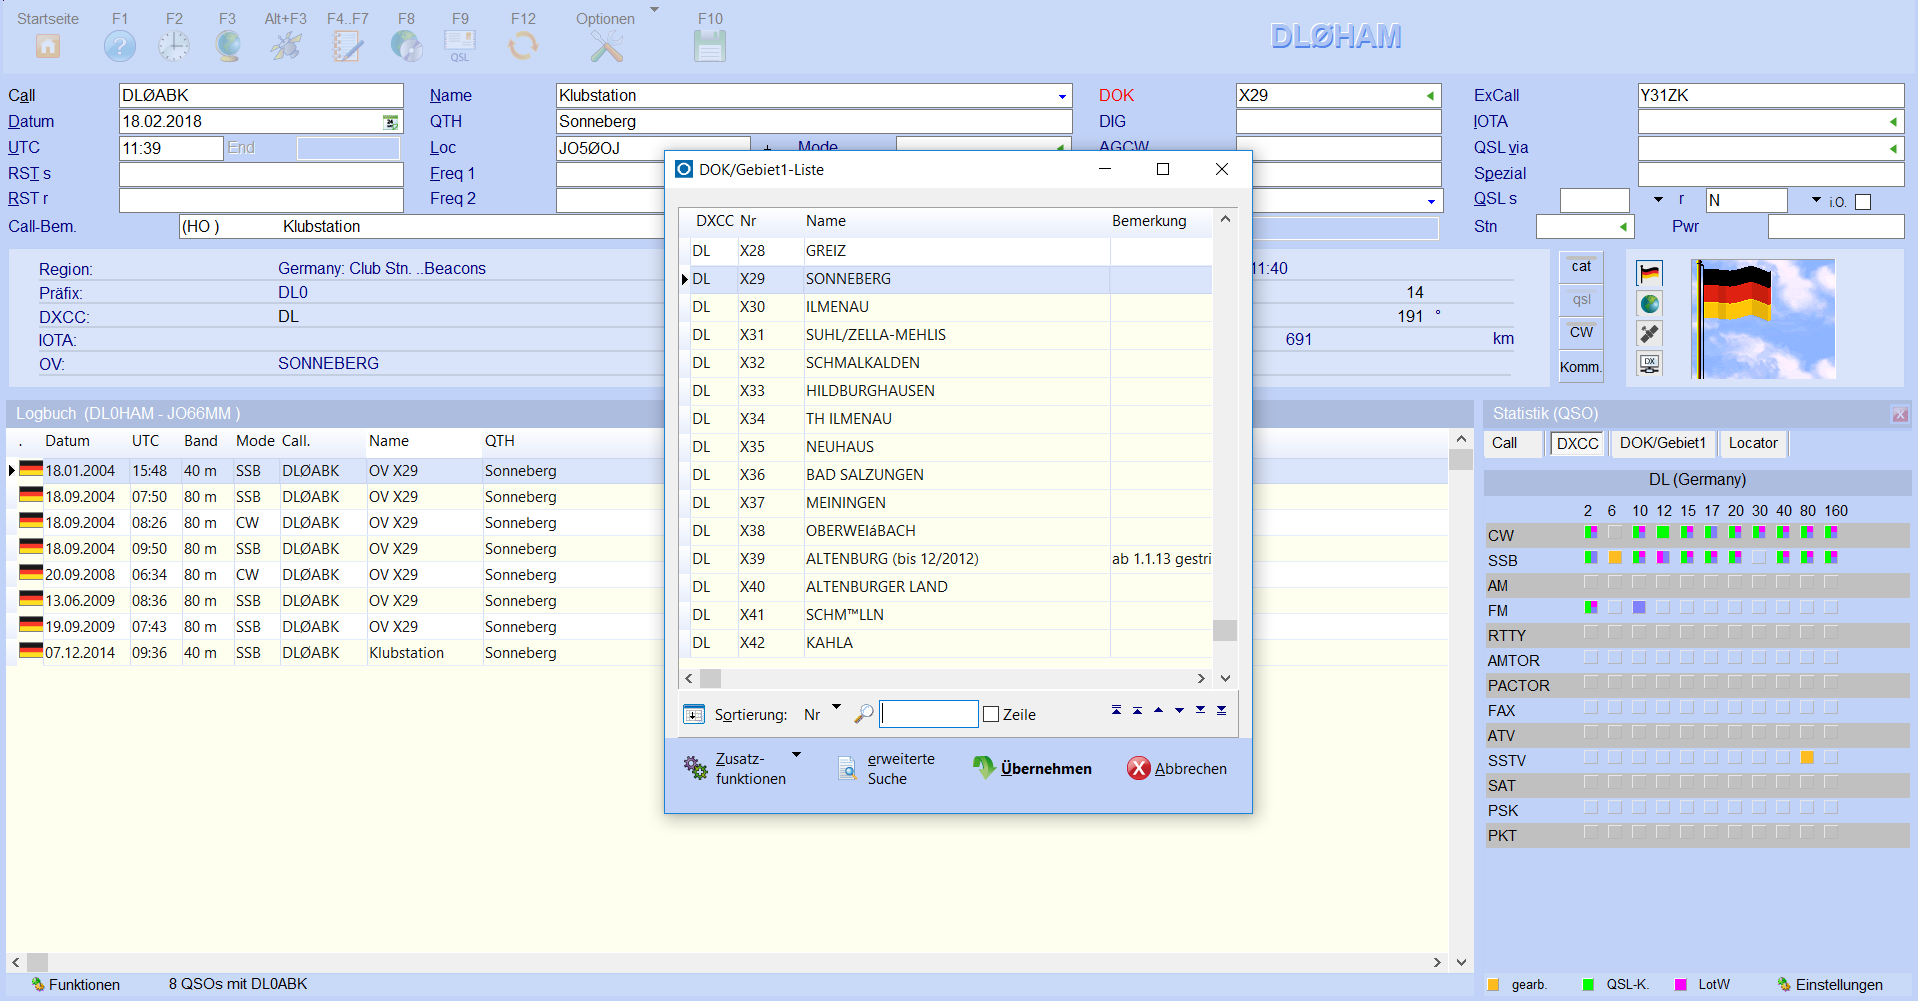This screenshot has width=1918, height=1001.
Task: Toggle the i.O. checkbox
Action: point(1863,202)
